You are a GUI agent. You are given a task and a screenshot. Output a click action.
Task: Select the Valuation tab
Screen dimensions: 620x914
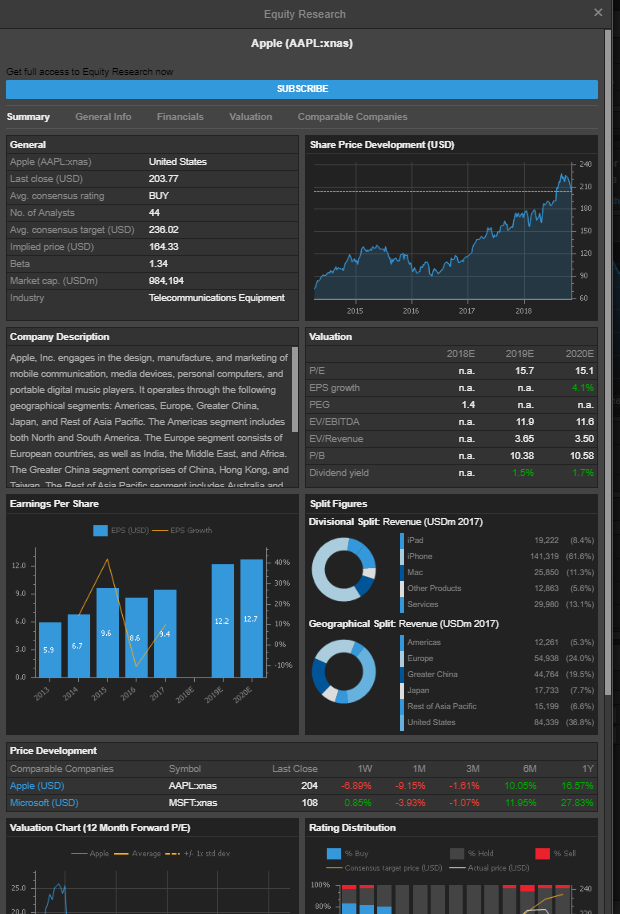coord(250,117)
